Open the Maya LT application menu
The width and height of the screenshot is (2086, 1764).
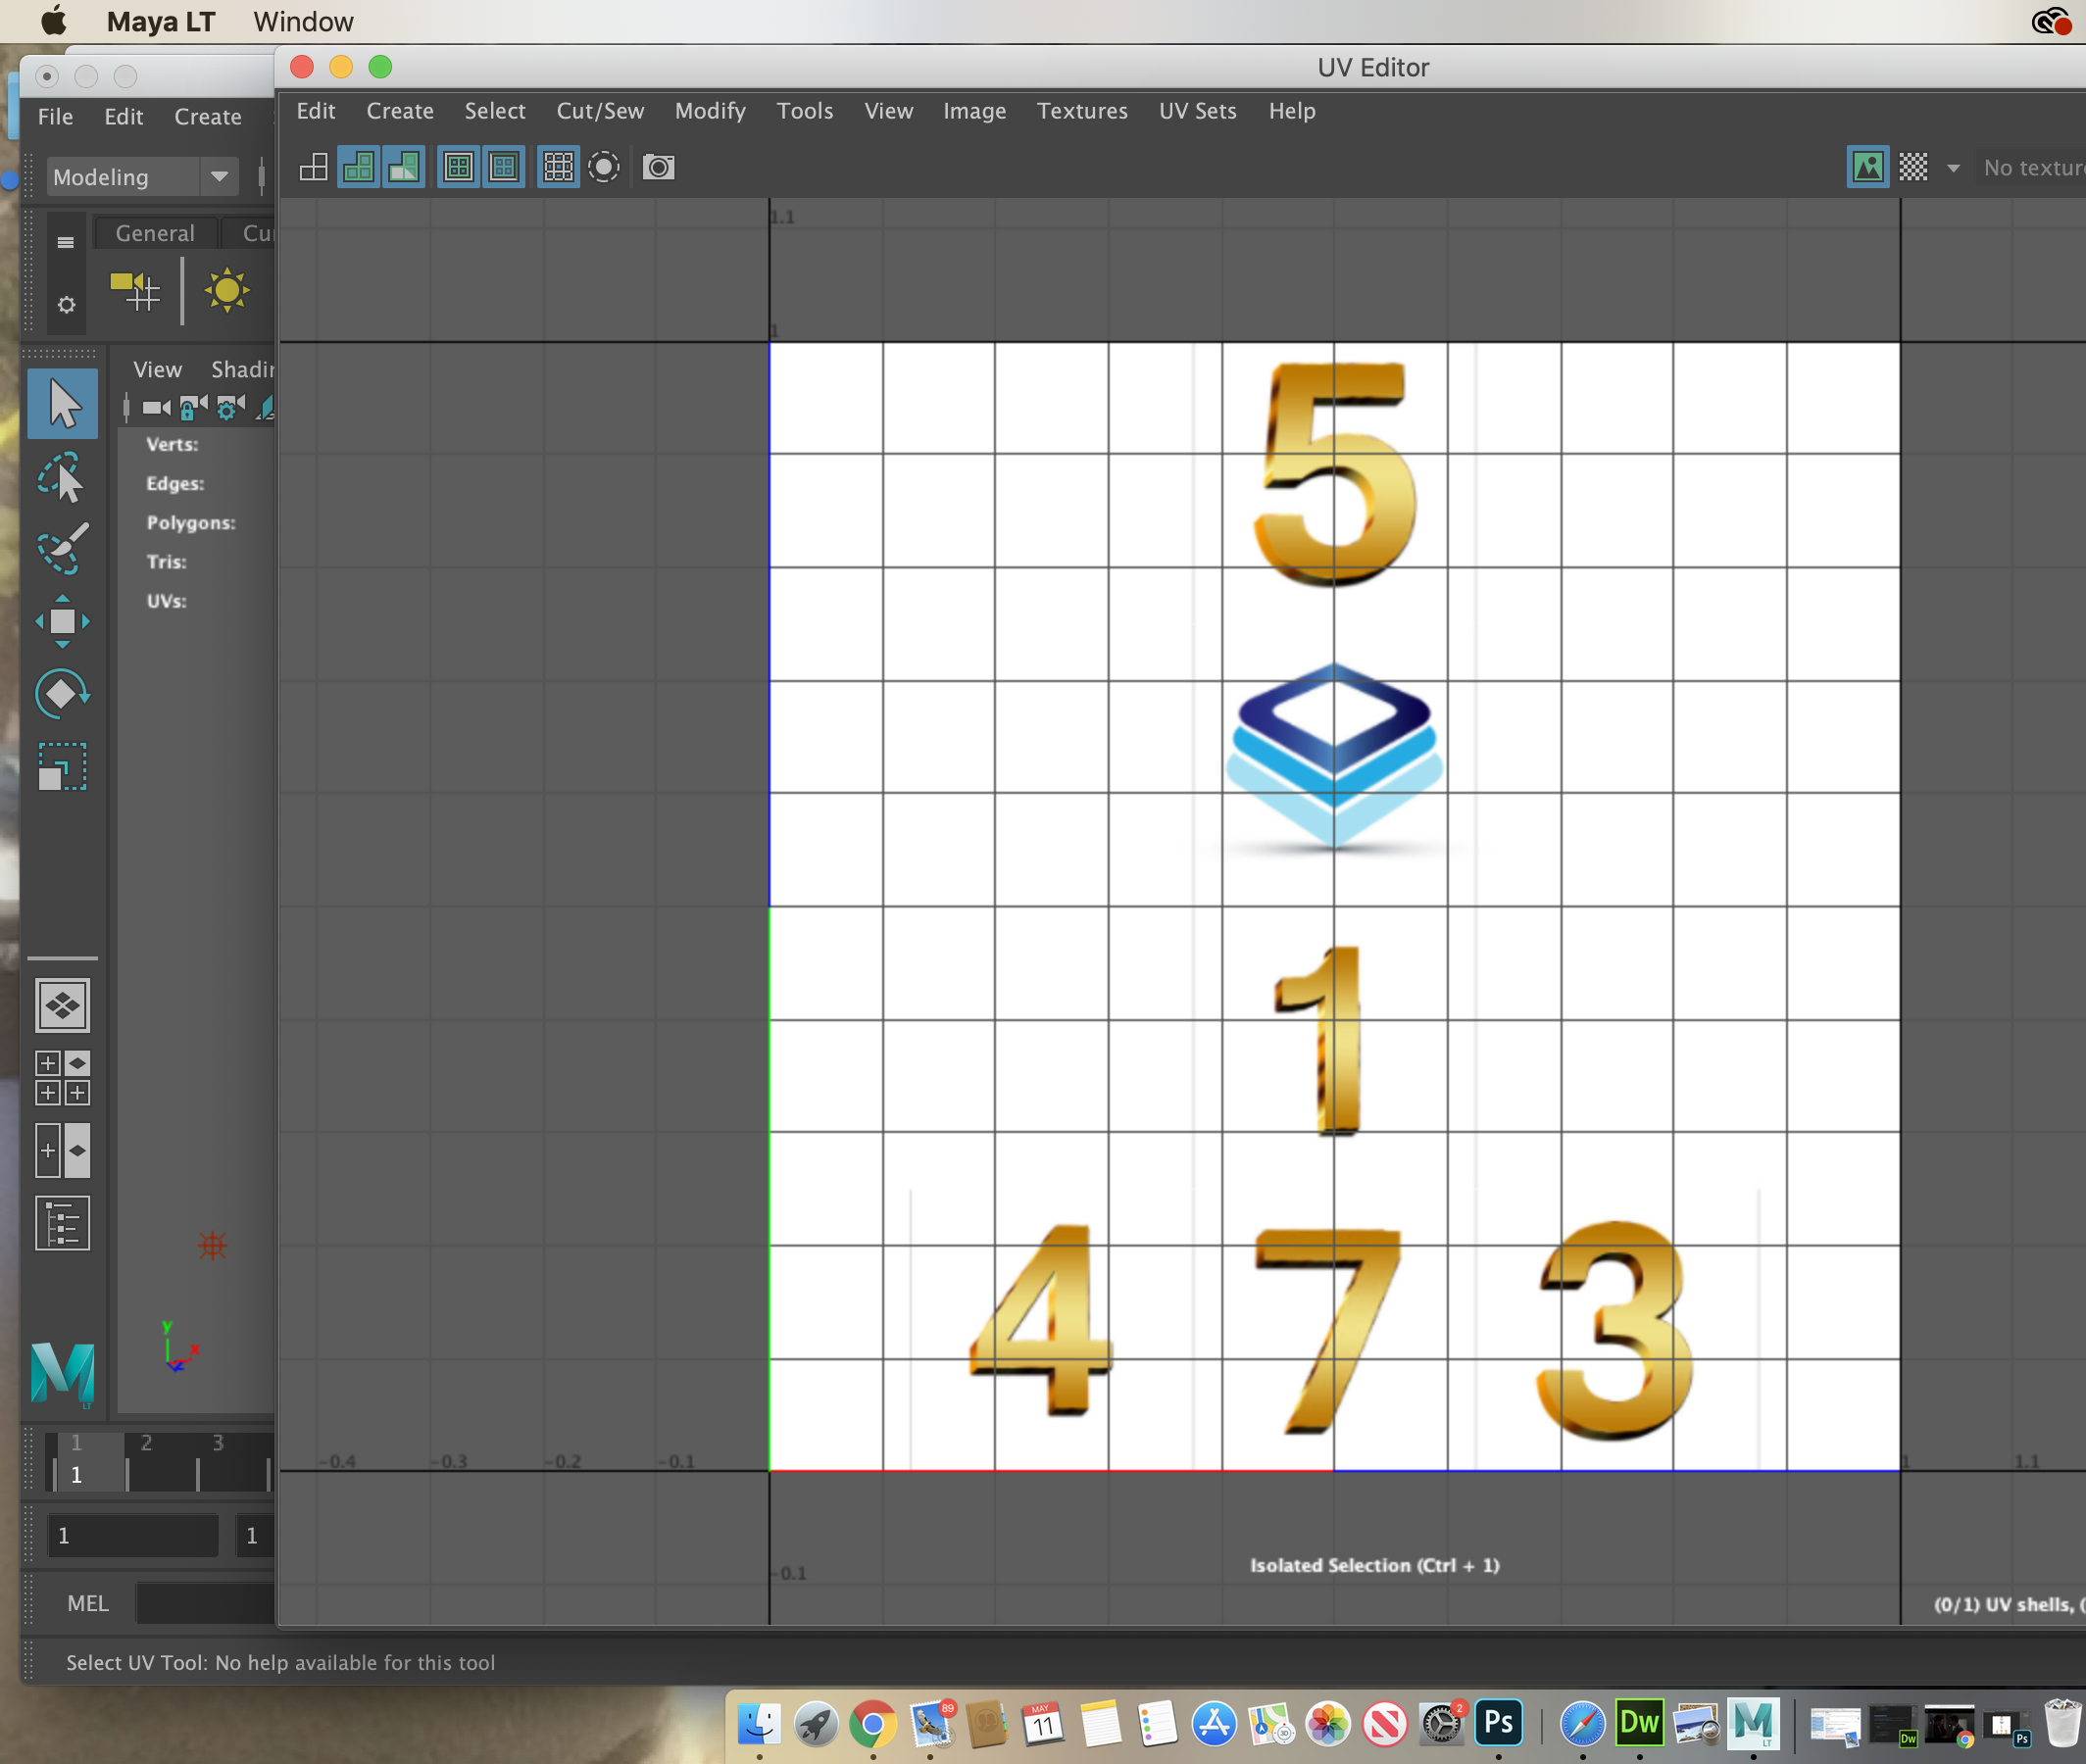[x=161, y=21]
